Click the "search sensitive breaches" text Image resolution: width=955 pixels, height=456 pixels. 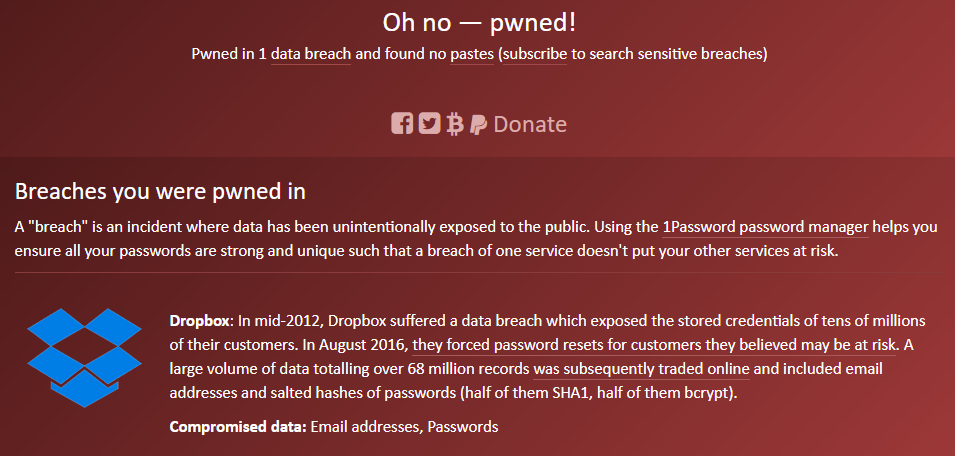(677, 52)
